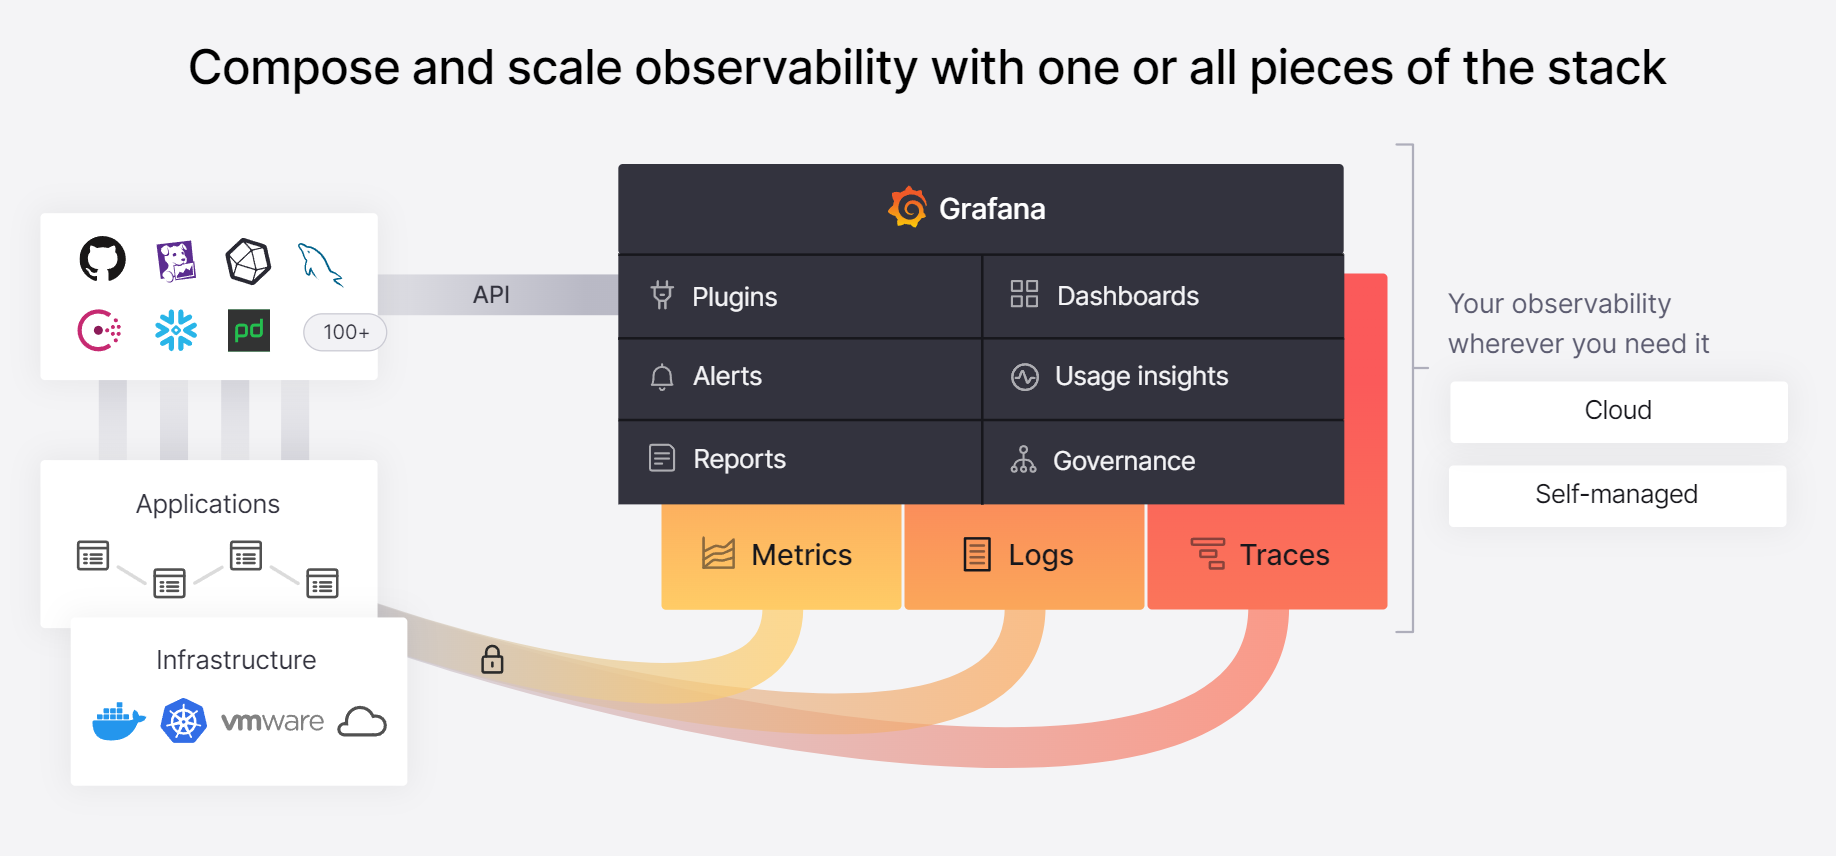This screenshot has height=856, width=1836.
Task: Click the red Traces block
Action: 1266,555
